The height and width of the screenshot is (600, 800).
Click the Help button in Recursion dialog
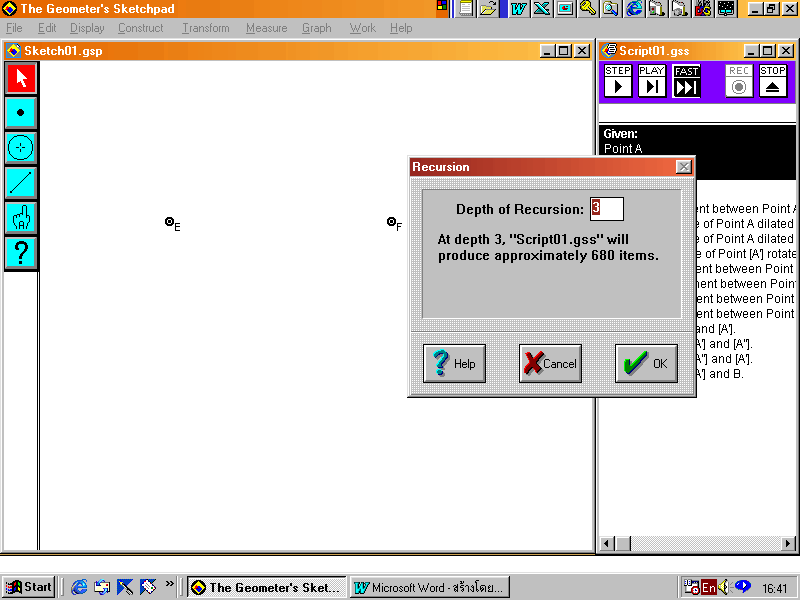pyautogui.click(x=454, y=363)
